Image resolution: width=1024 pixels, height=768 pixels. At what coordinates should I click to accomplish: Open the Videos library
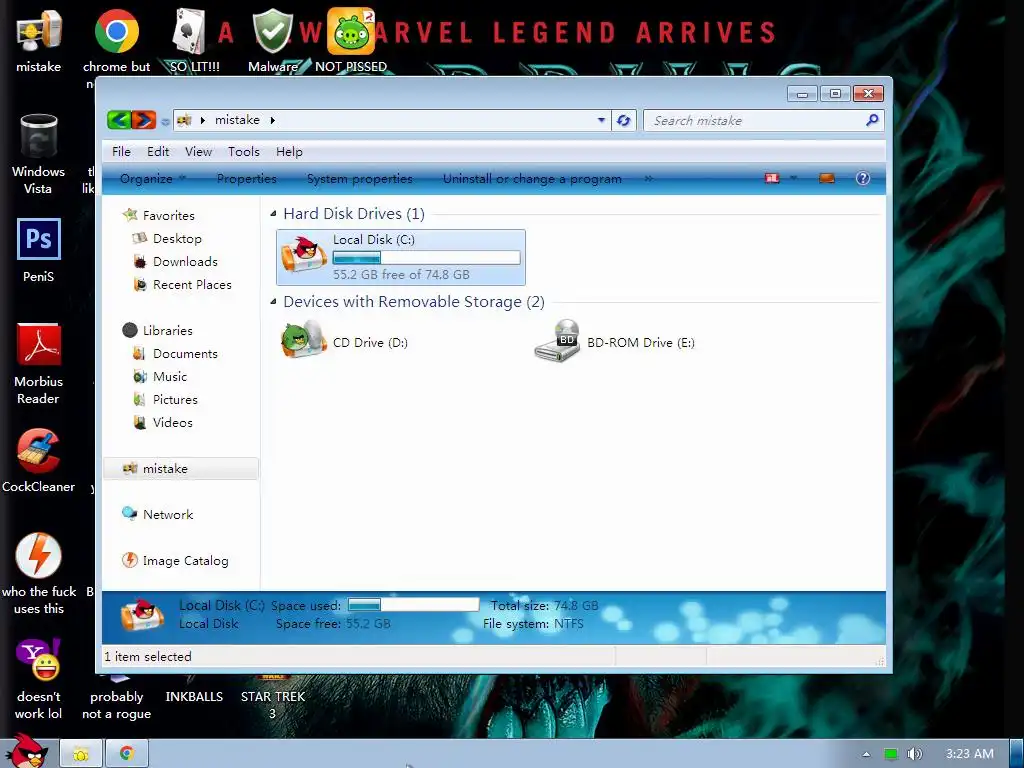[163, 423]
